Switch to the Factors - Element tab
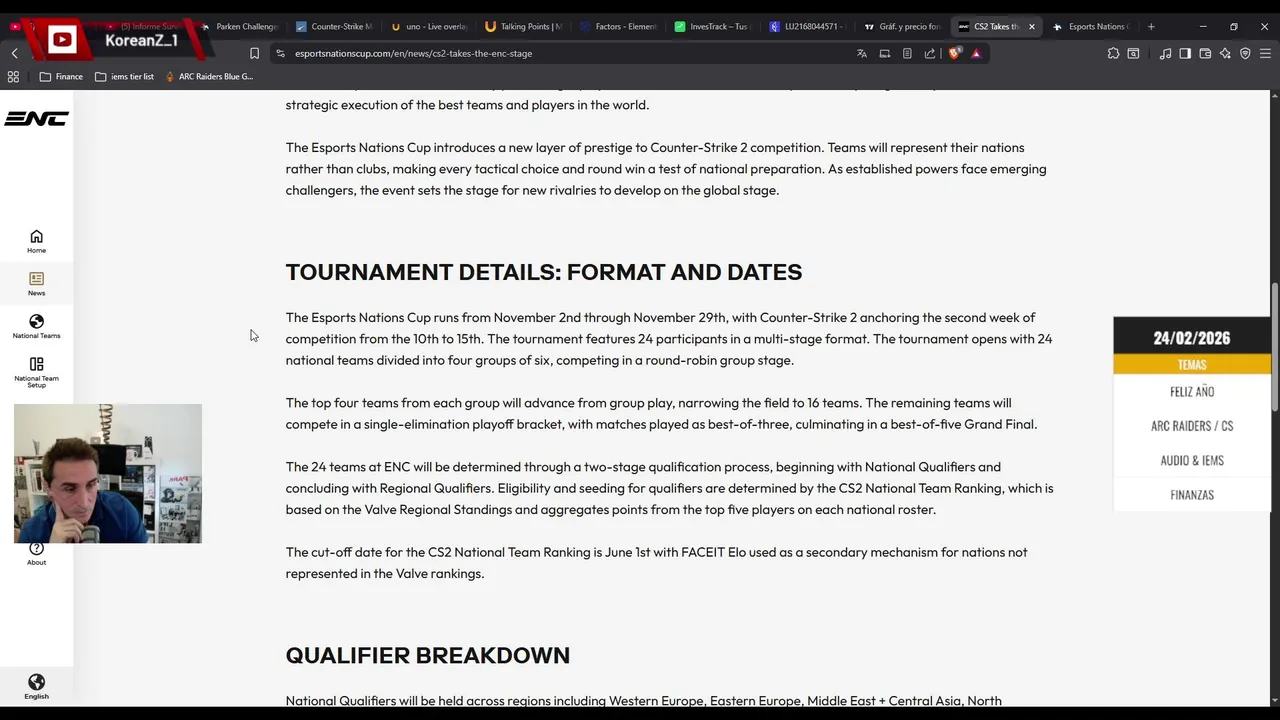 point(616,26)
